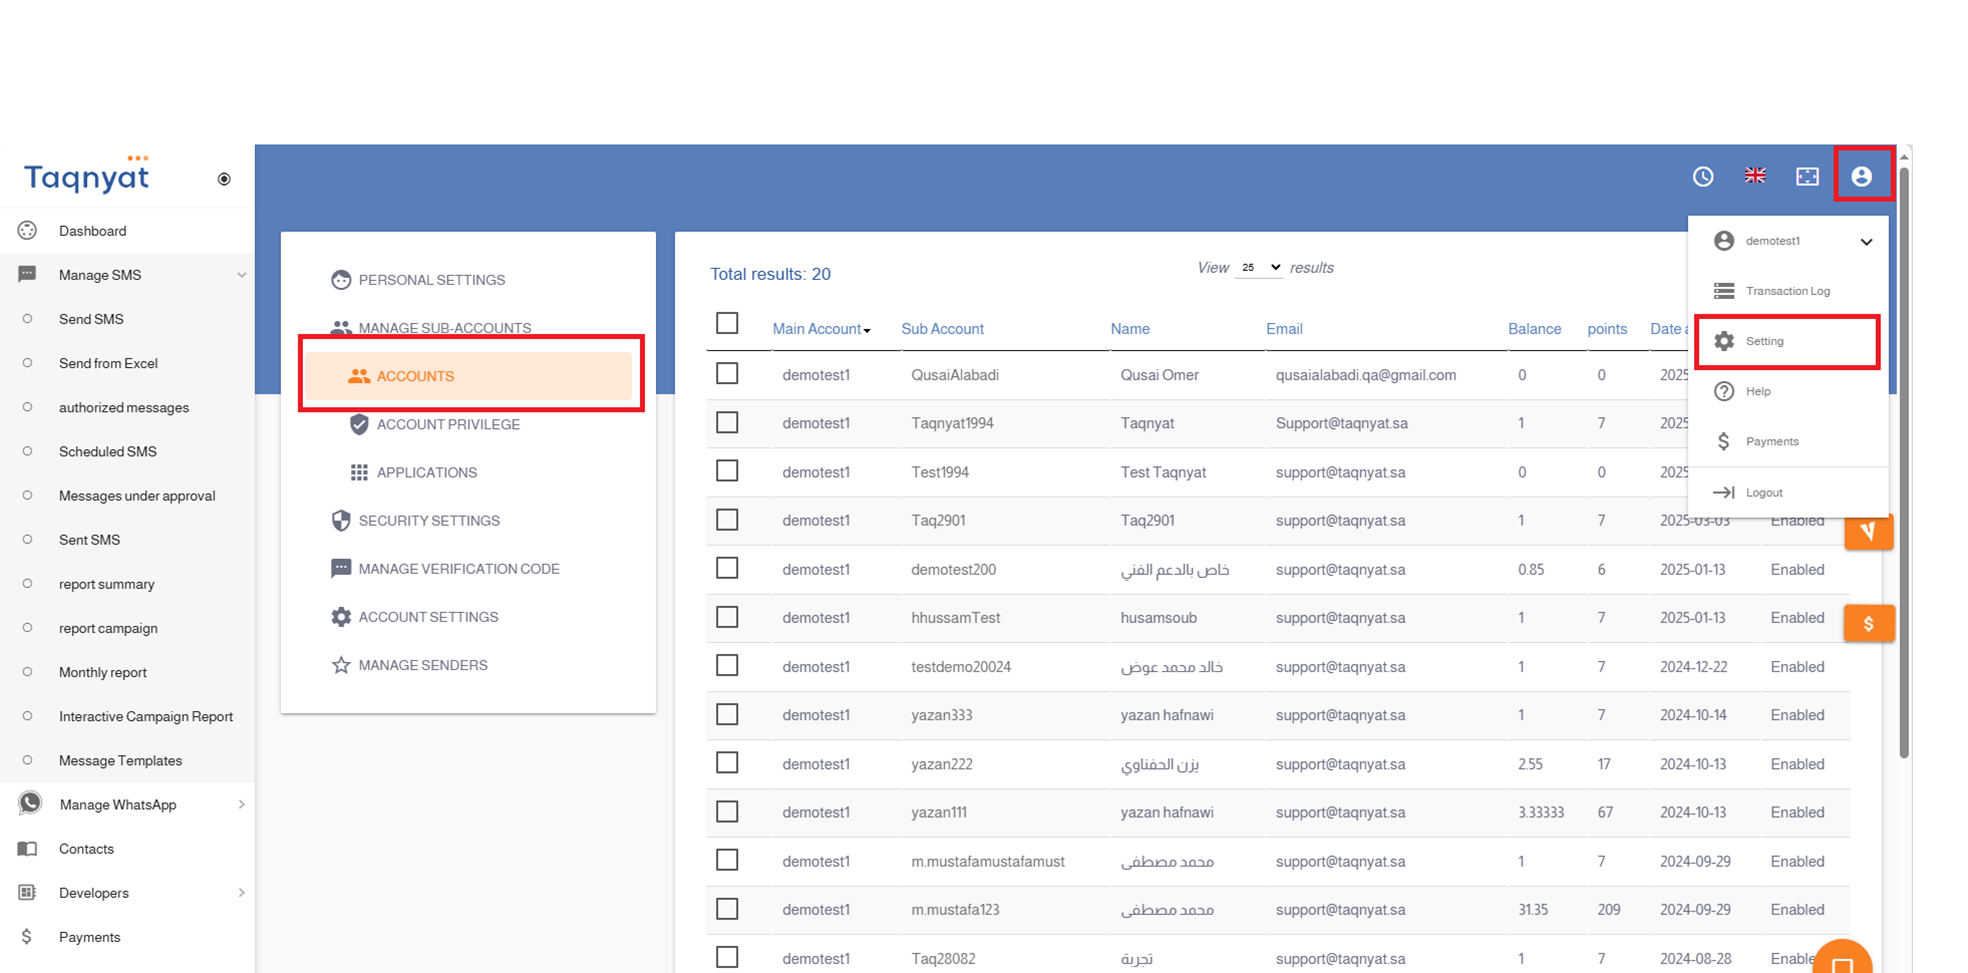Screen dimensions: 1968x973
Task: Sort table by Name column header
Action: click(1130, 329)
